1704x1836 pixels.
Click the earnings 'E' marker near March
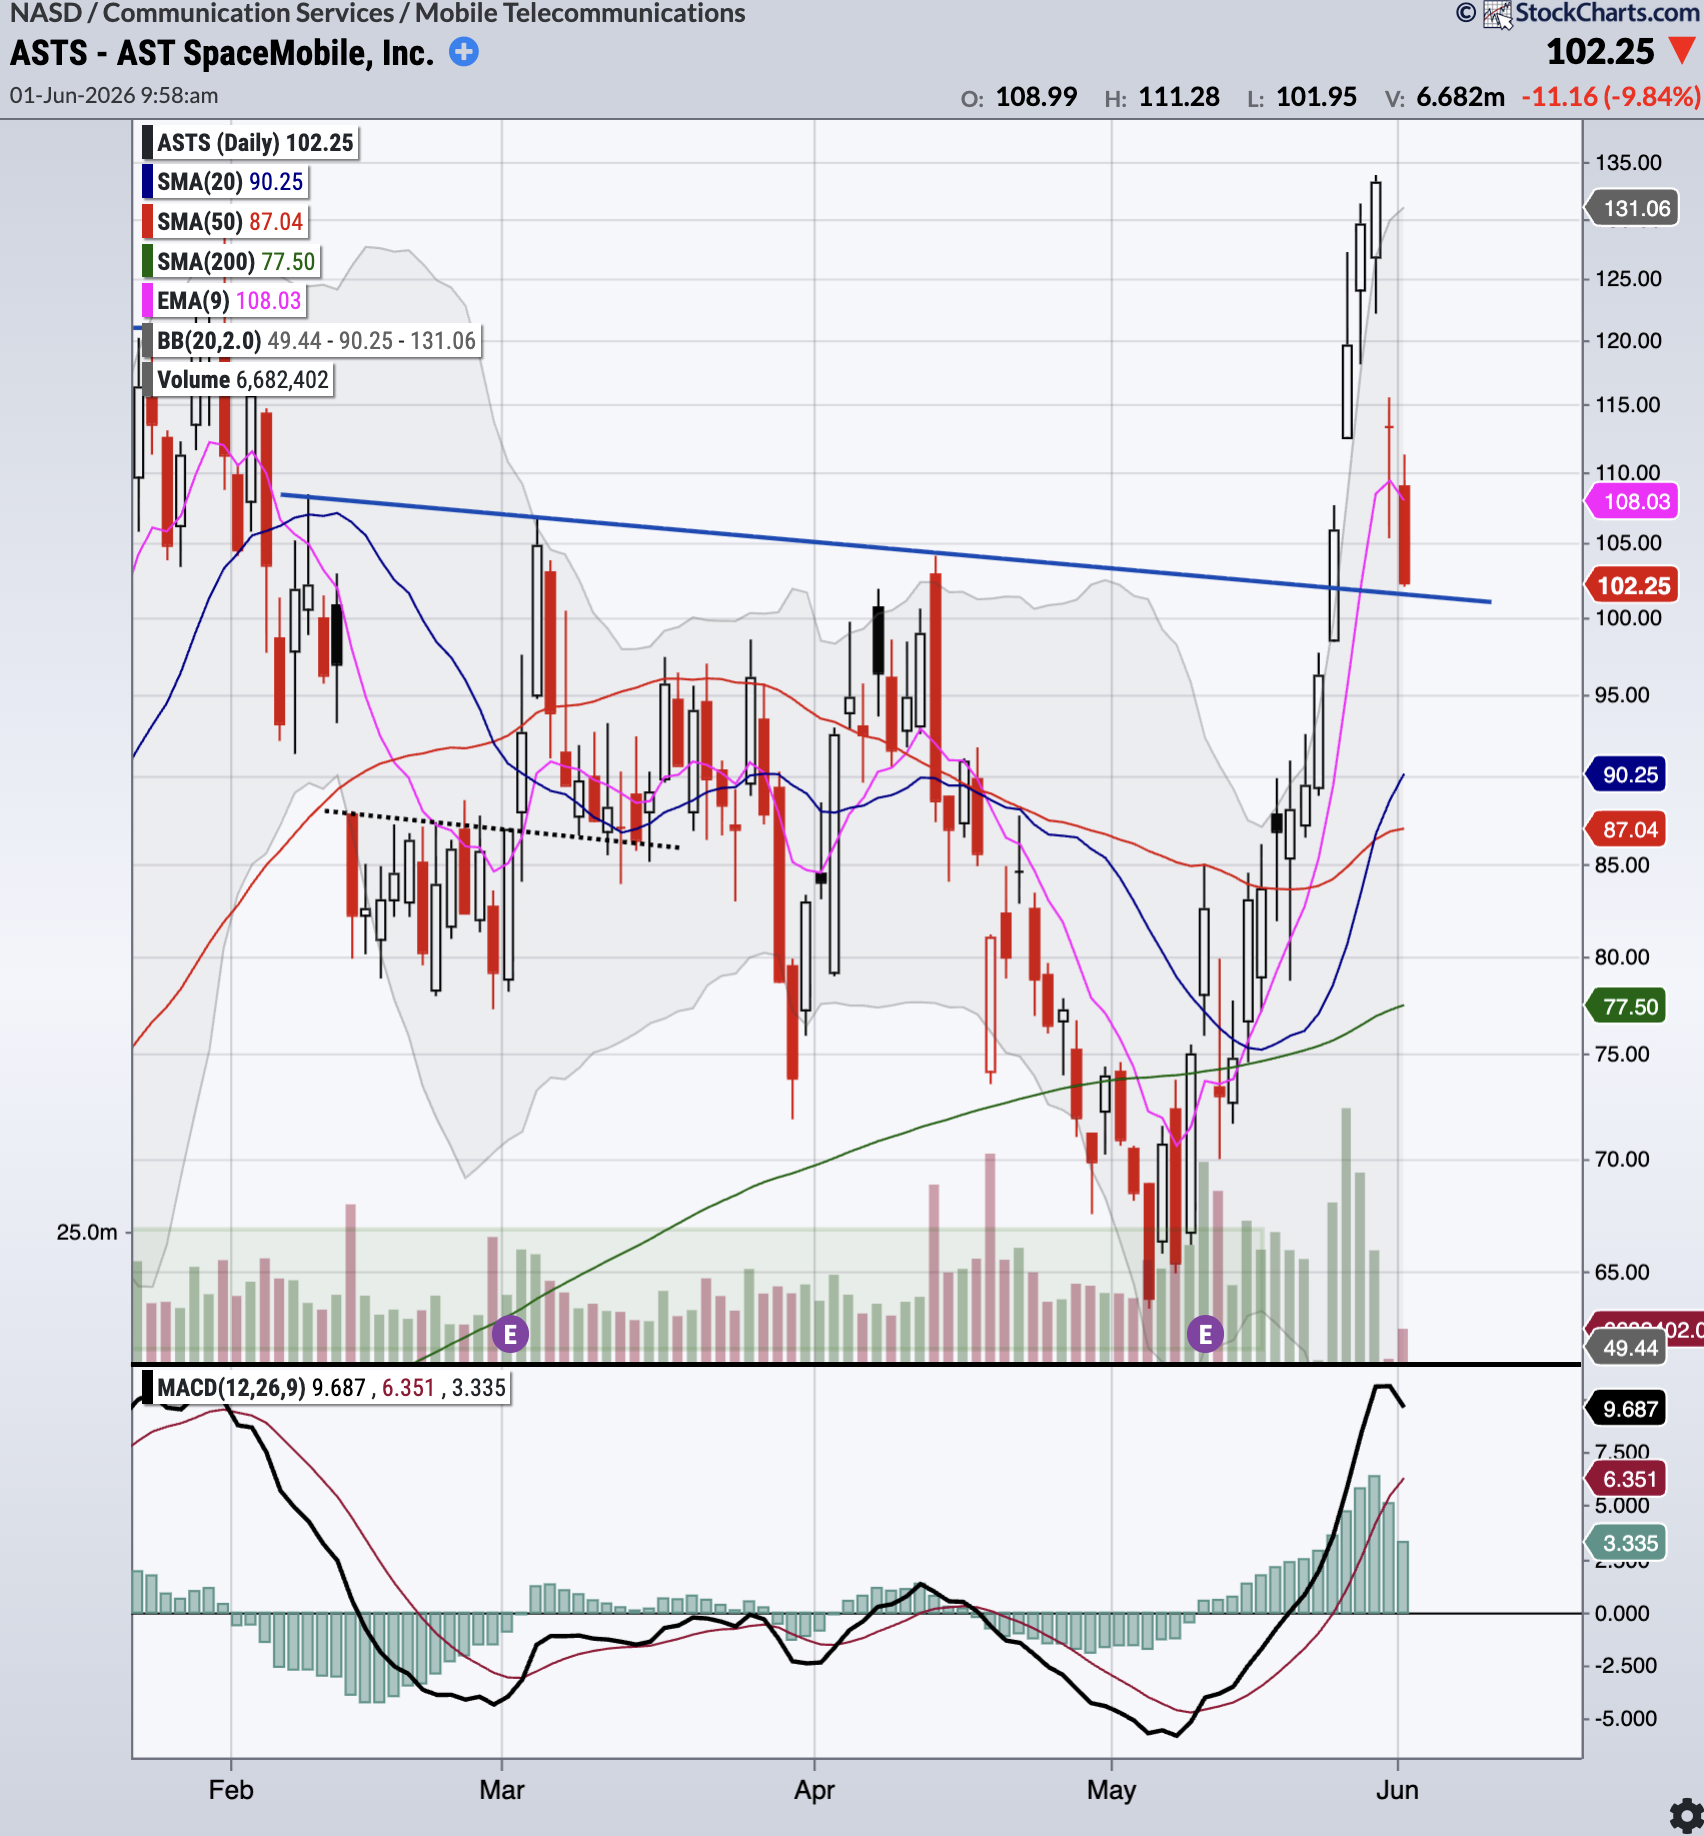(x=510, y=1334)
